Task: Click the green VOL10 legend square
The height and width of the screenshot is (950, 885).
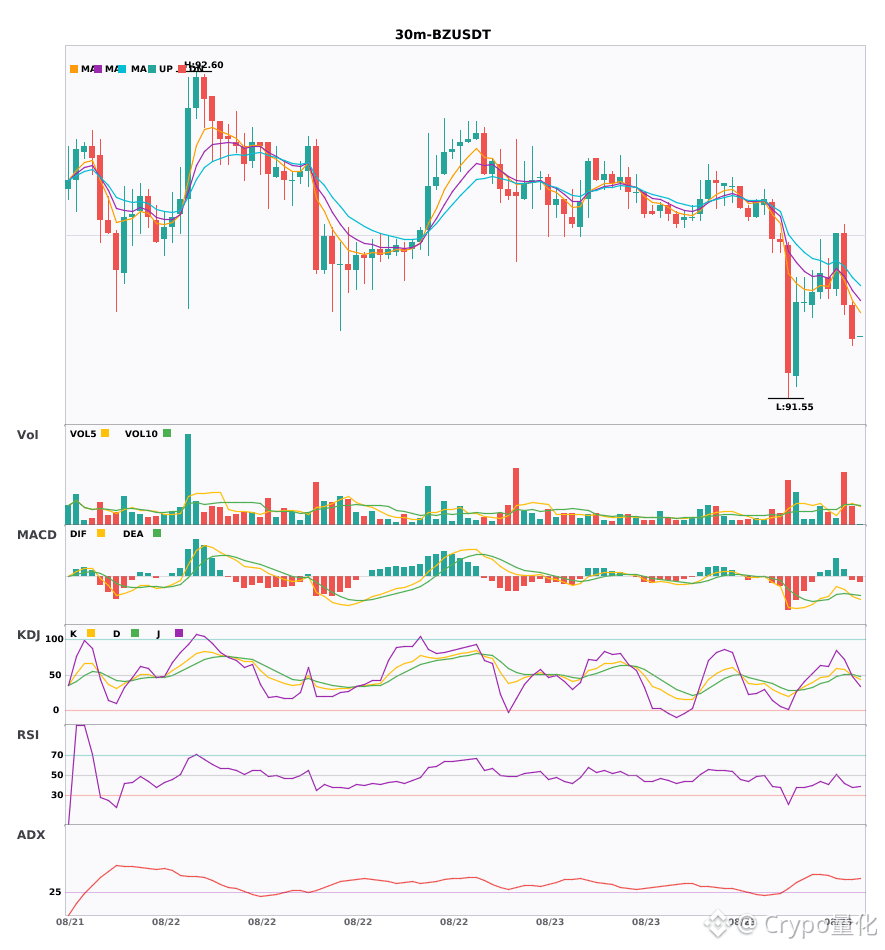Action: [x=167, y=433]
